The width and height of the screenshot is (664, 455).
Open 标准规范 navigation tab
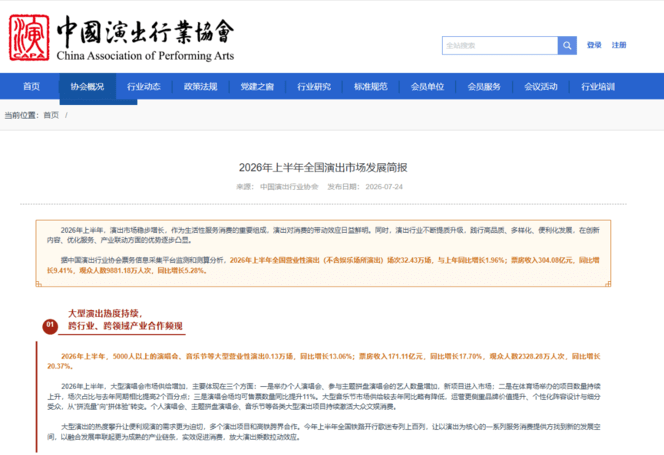(371, 86)
